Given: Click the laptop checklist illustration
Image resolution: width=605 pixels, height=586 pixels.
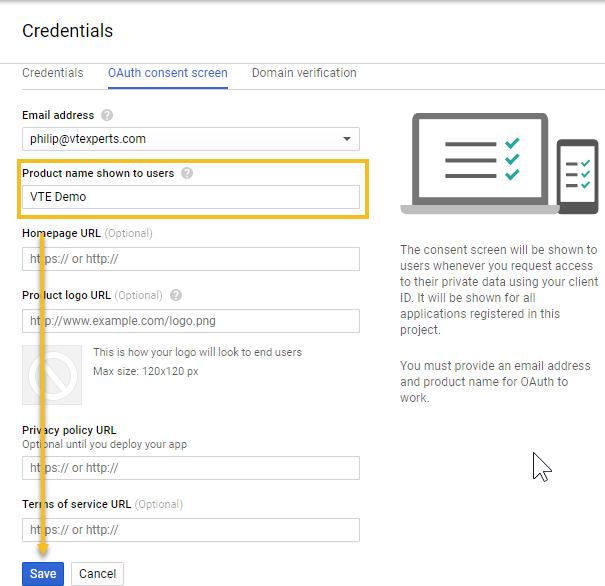Looking at the screenshot, I should point(480,163).
